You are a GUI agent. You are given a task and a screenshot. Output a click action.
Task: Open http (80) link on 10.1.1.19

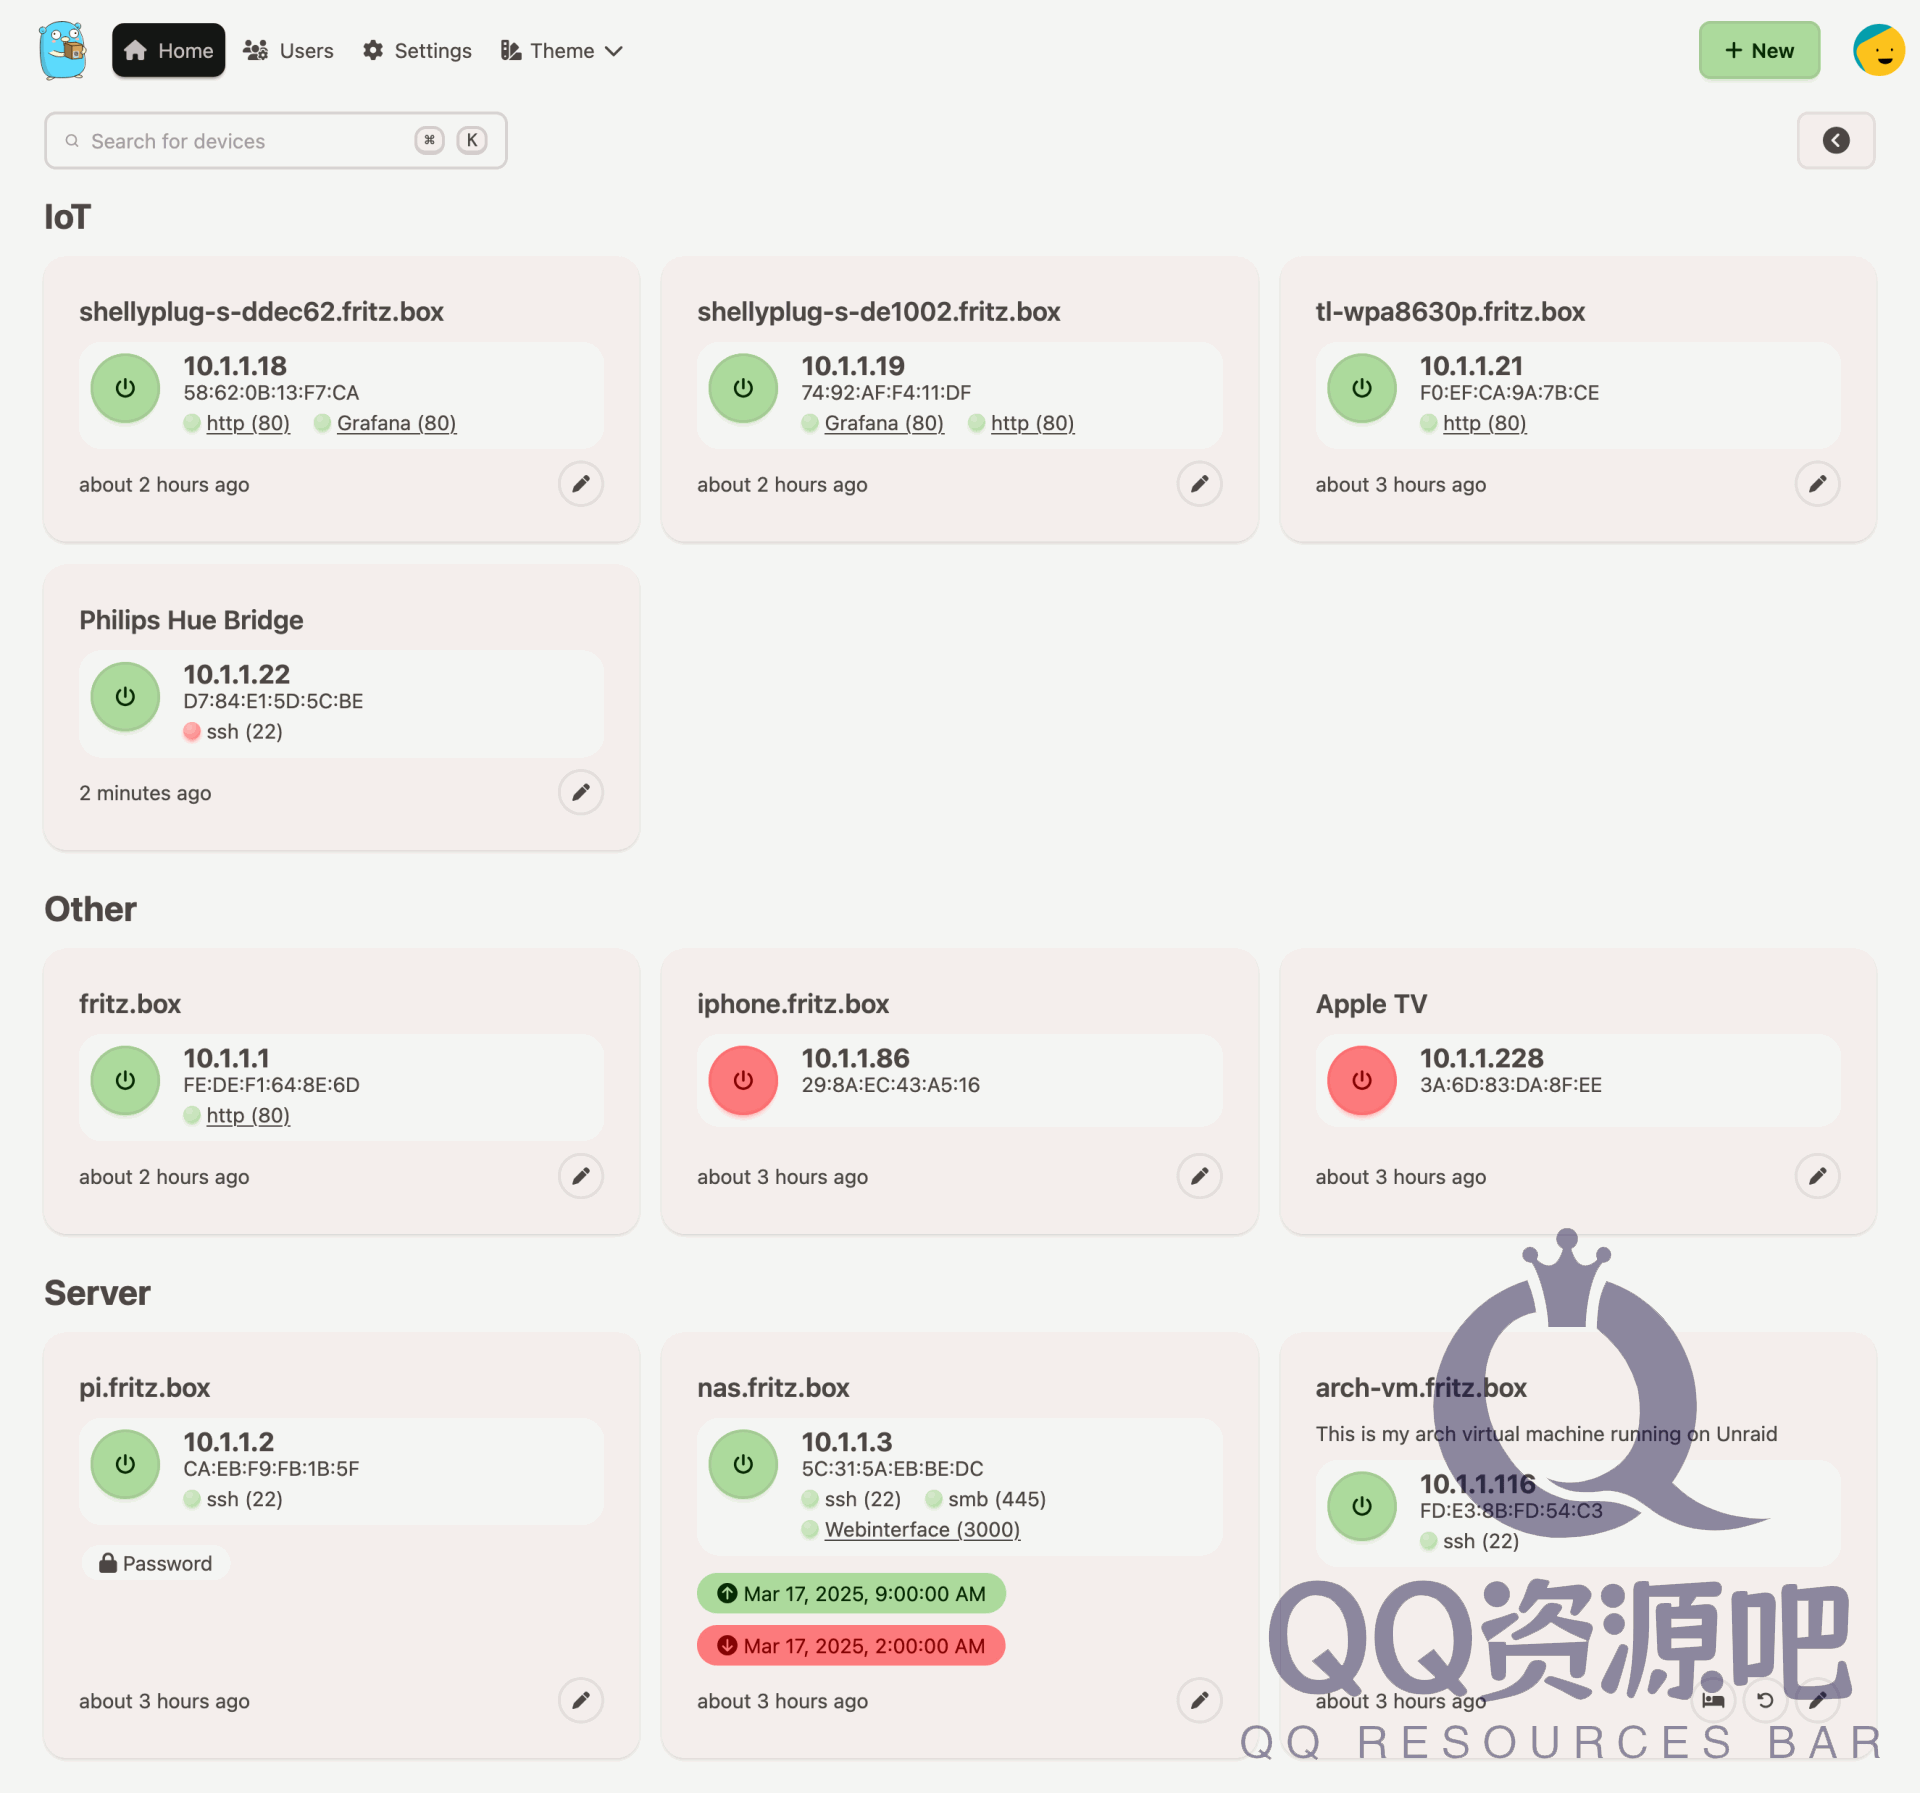pos(1032,423)
